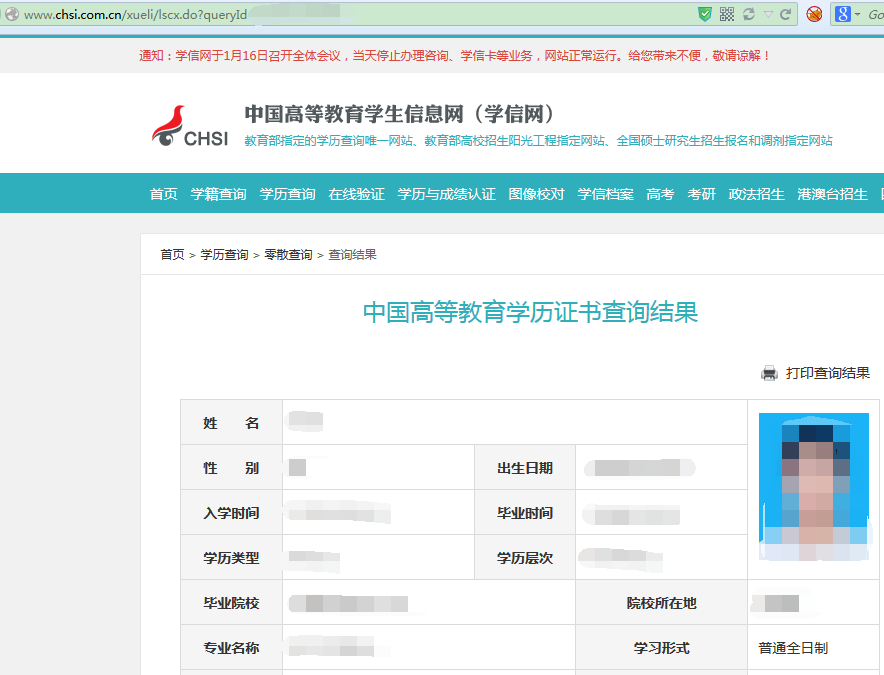Open the QR code icon in address bar
This screenshot has width=884, height=675.
(727, 14)
